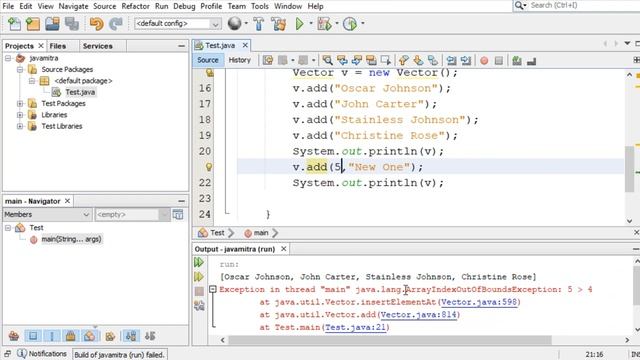This screenshot has width=640, height=360.
Task: Click the Uncomment editor toolbar icon
Action: [531, 61]
